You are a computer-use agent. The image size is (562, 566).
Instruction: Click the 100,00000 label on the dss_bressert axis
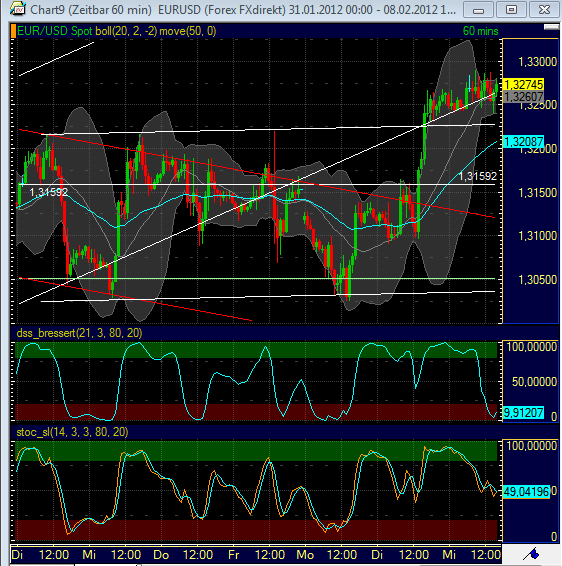pyautogui.click(x=532, y=347)
